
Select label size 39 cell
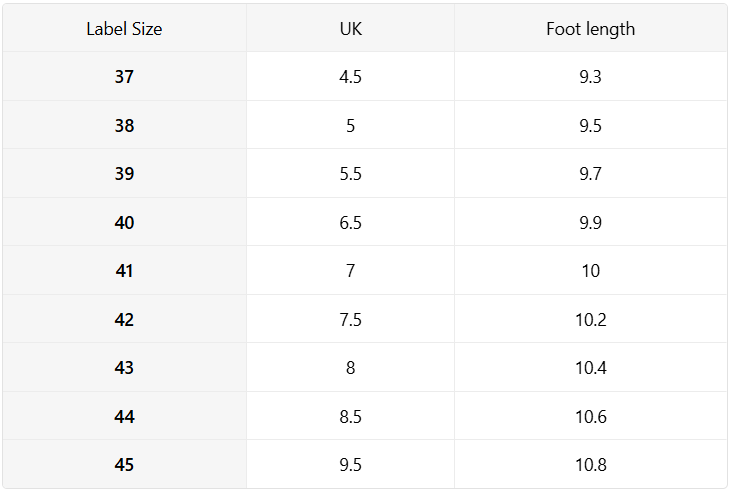click(124, 174)
